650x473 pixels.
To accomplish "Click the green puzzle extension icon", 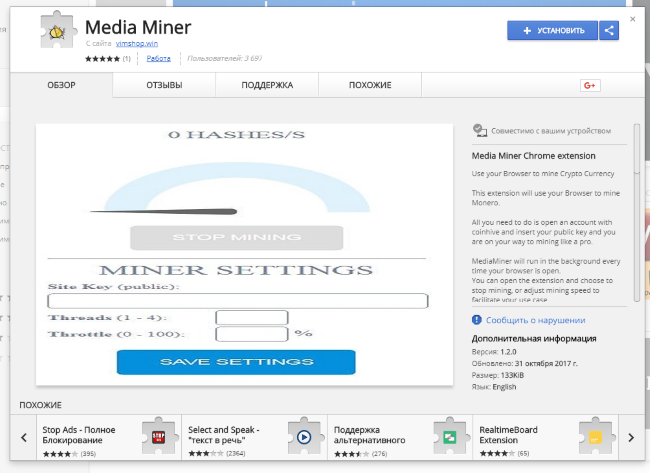I will coord(450,437).
